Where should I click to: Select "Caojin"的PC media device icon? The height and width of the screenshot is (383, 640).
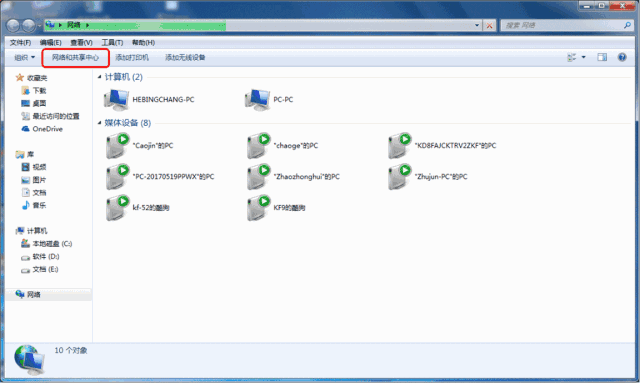[x=118, y=146]
